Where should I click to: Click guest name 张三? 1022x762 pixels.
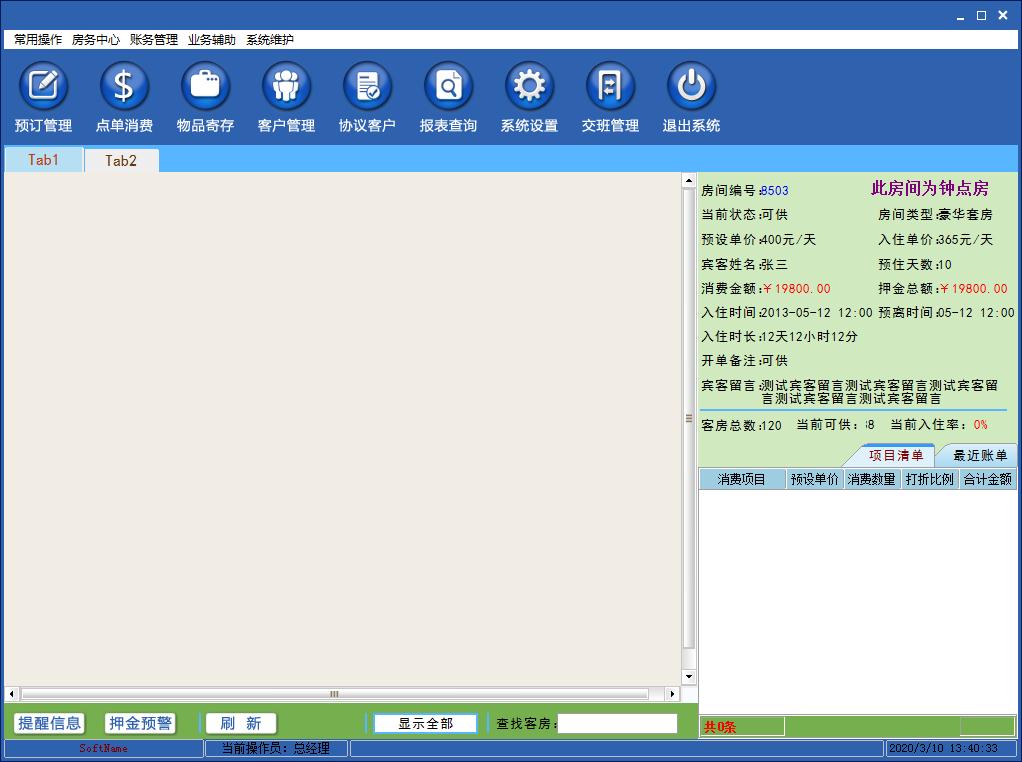774,264
